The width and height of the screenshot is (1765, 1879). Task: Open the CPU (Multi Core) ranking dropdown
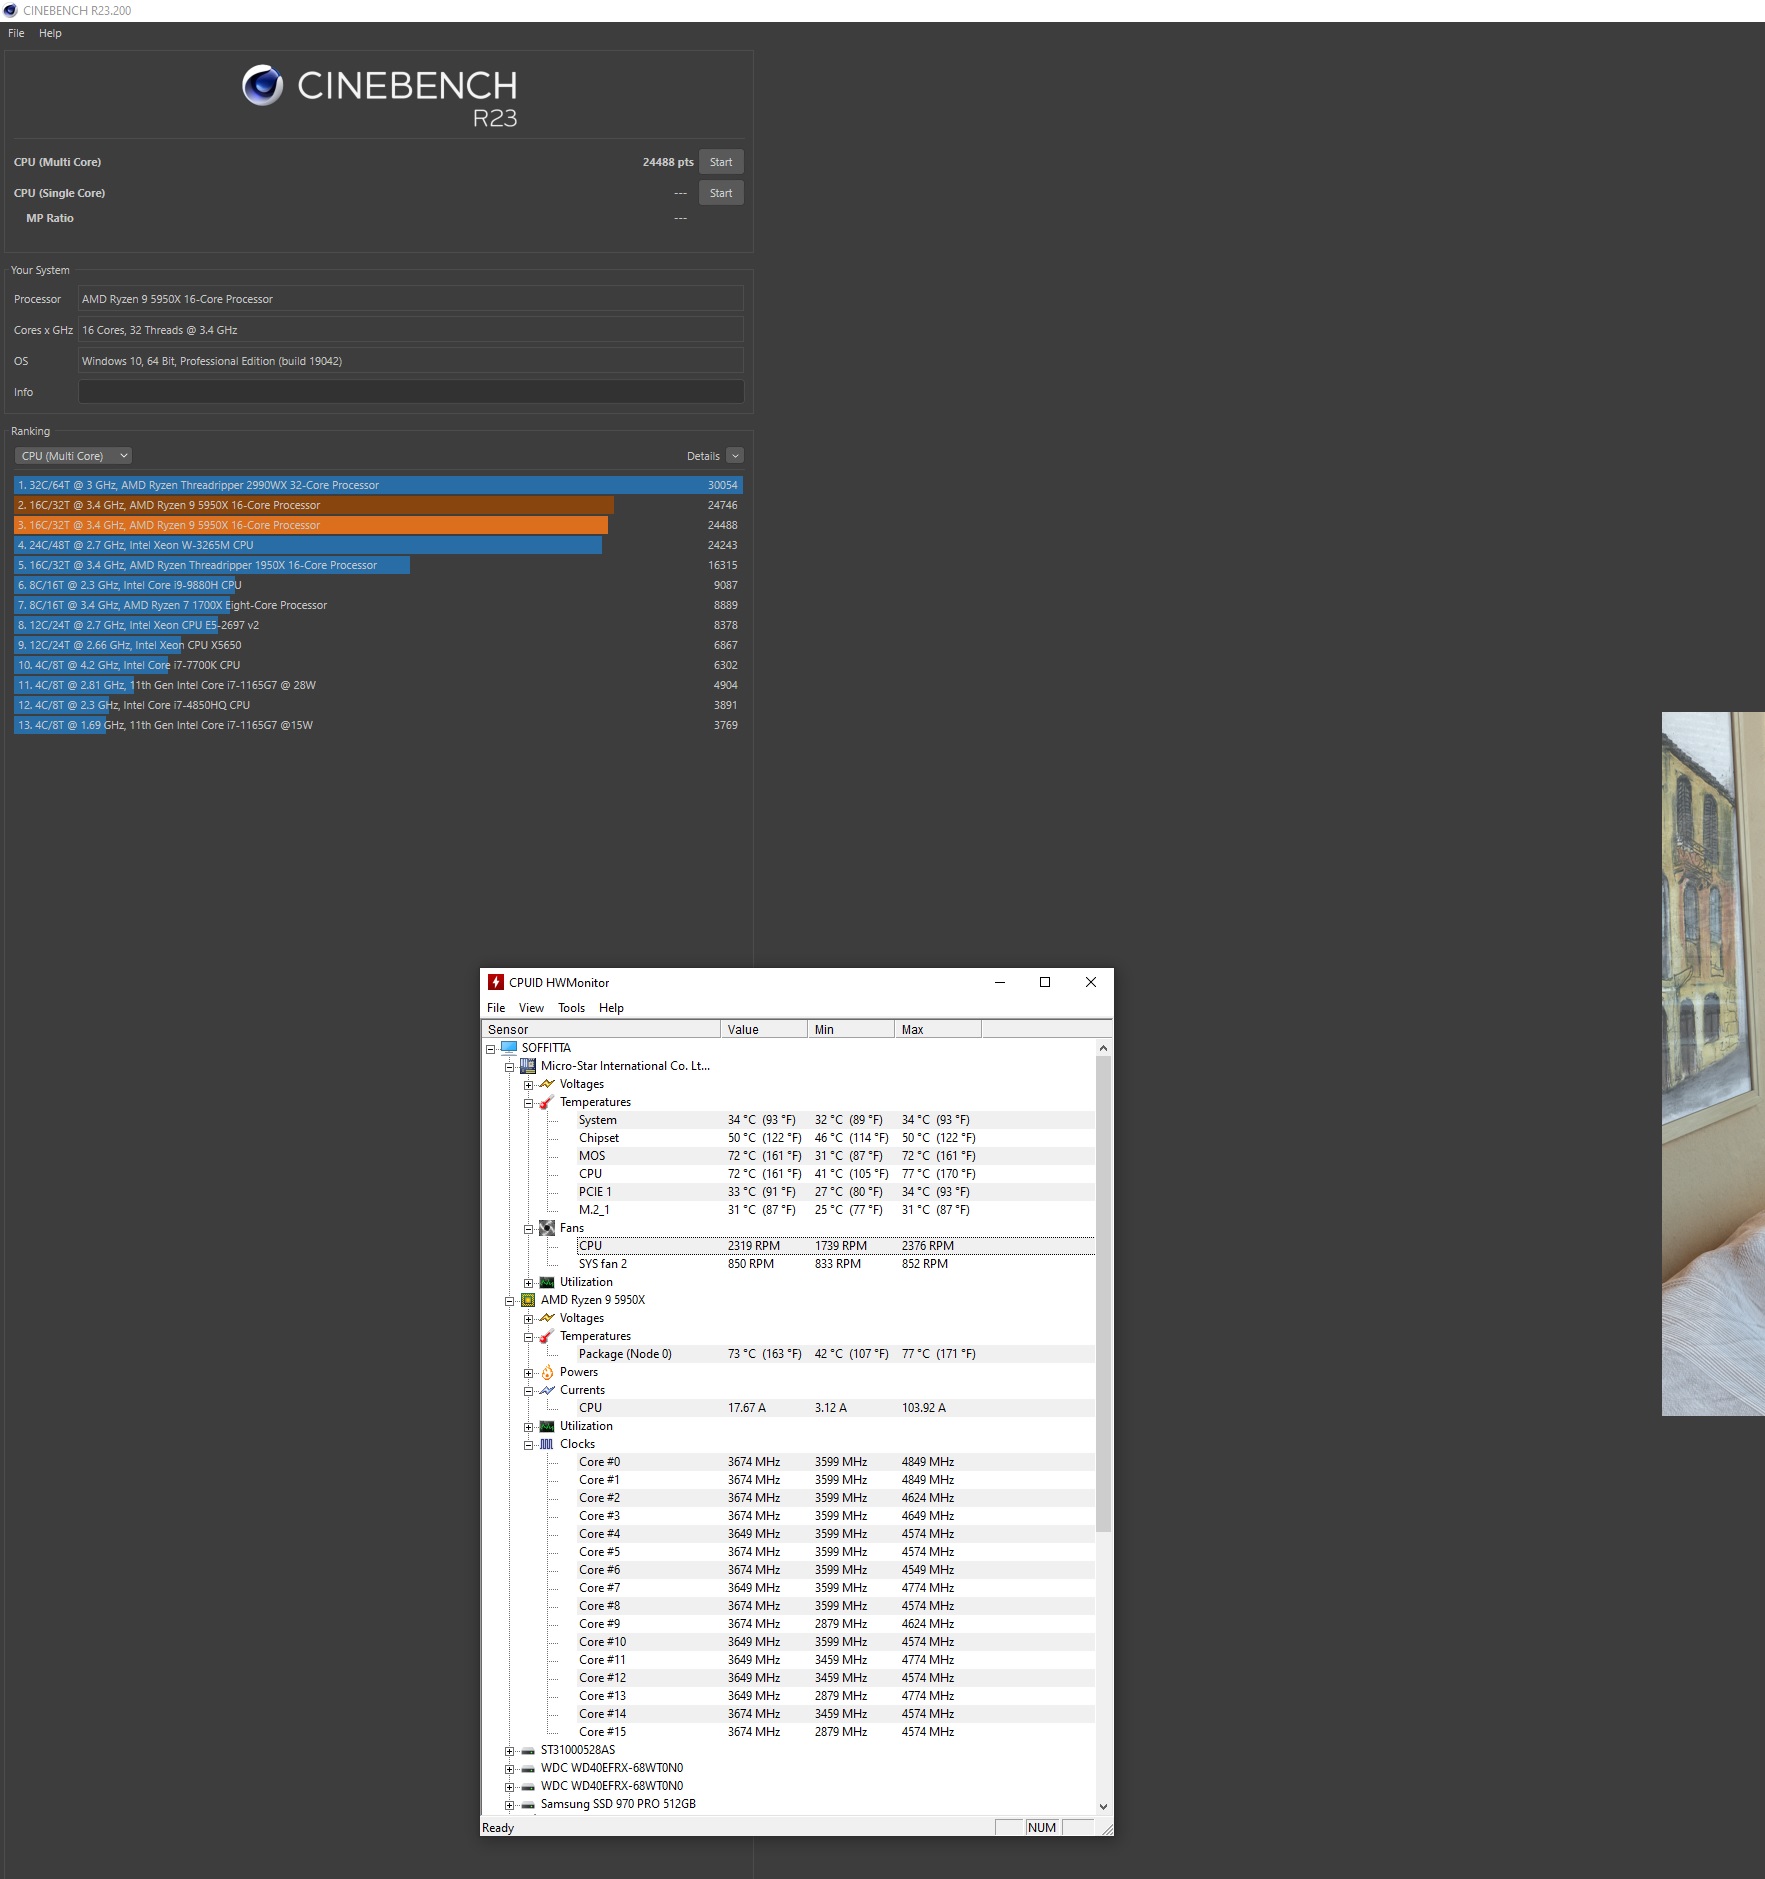click(73, 456)
